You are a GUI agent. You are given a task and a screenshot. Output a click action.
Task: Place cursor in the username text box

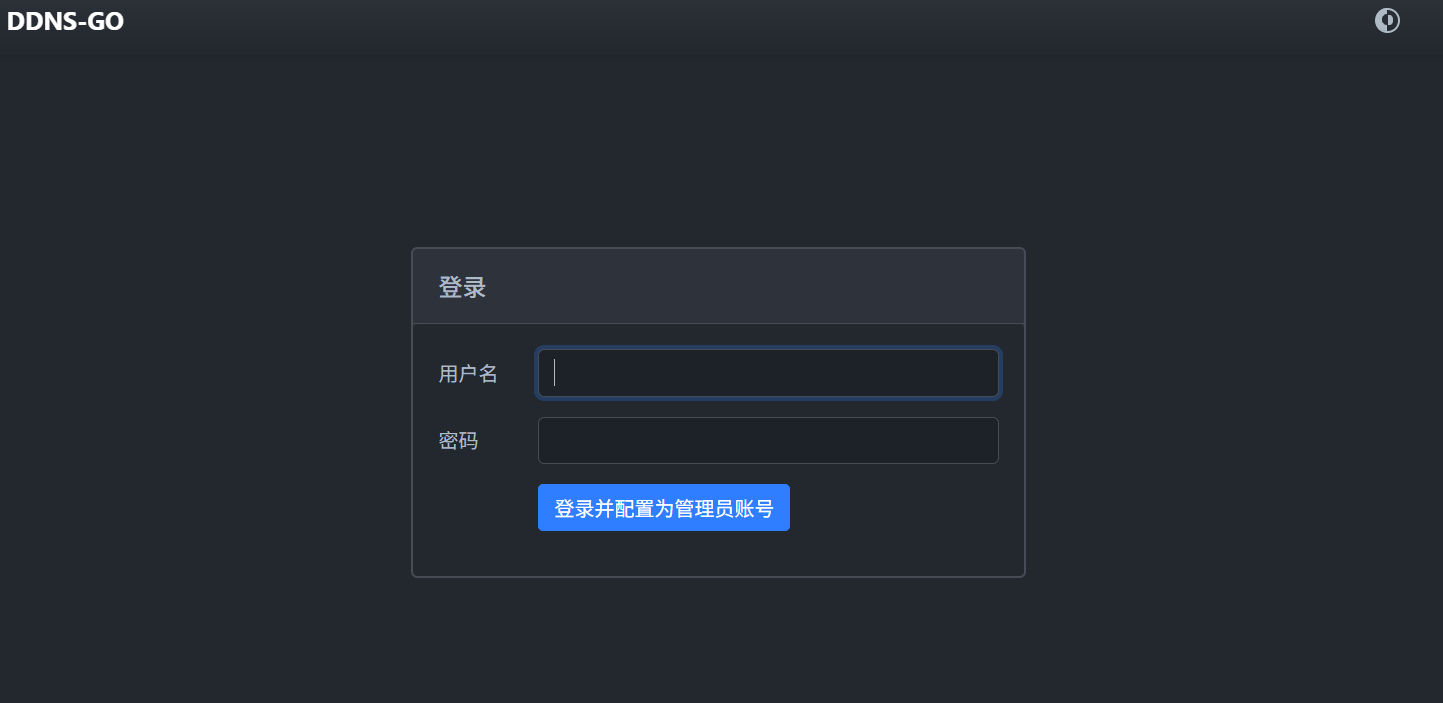(768, 373)
